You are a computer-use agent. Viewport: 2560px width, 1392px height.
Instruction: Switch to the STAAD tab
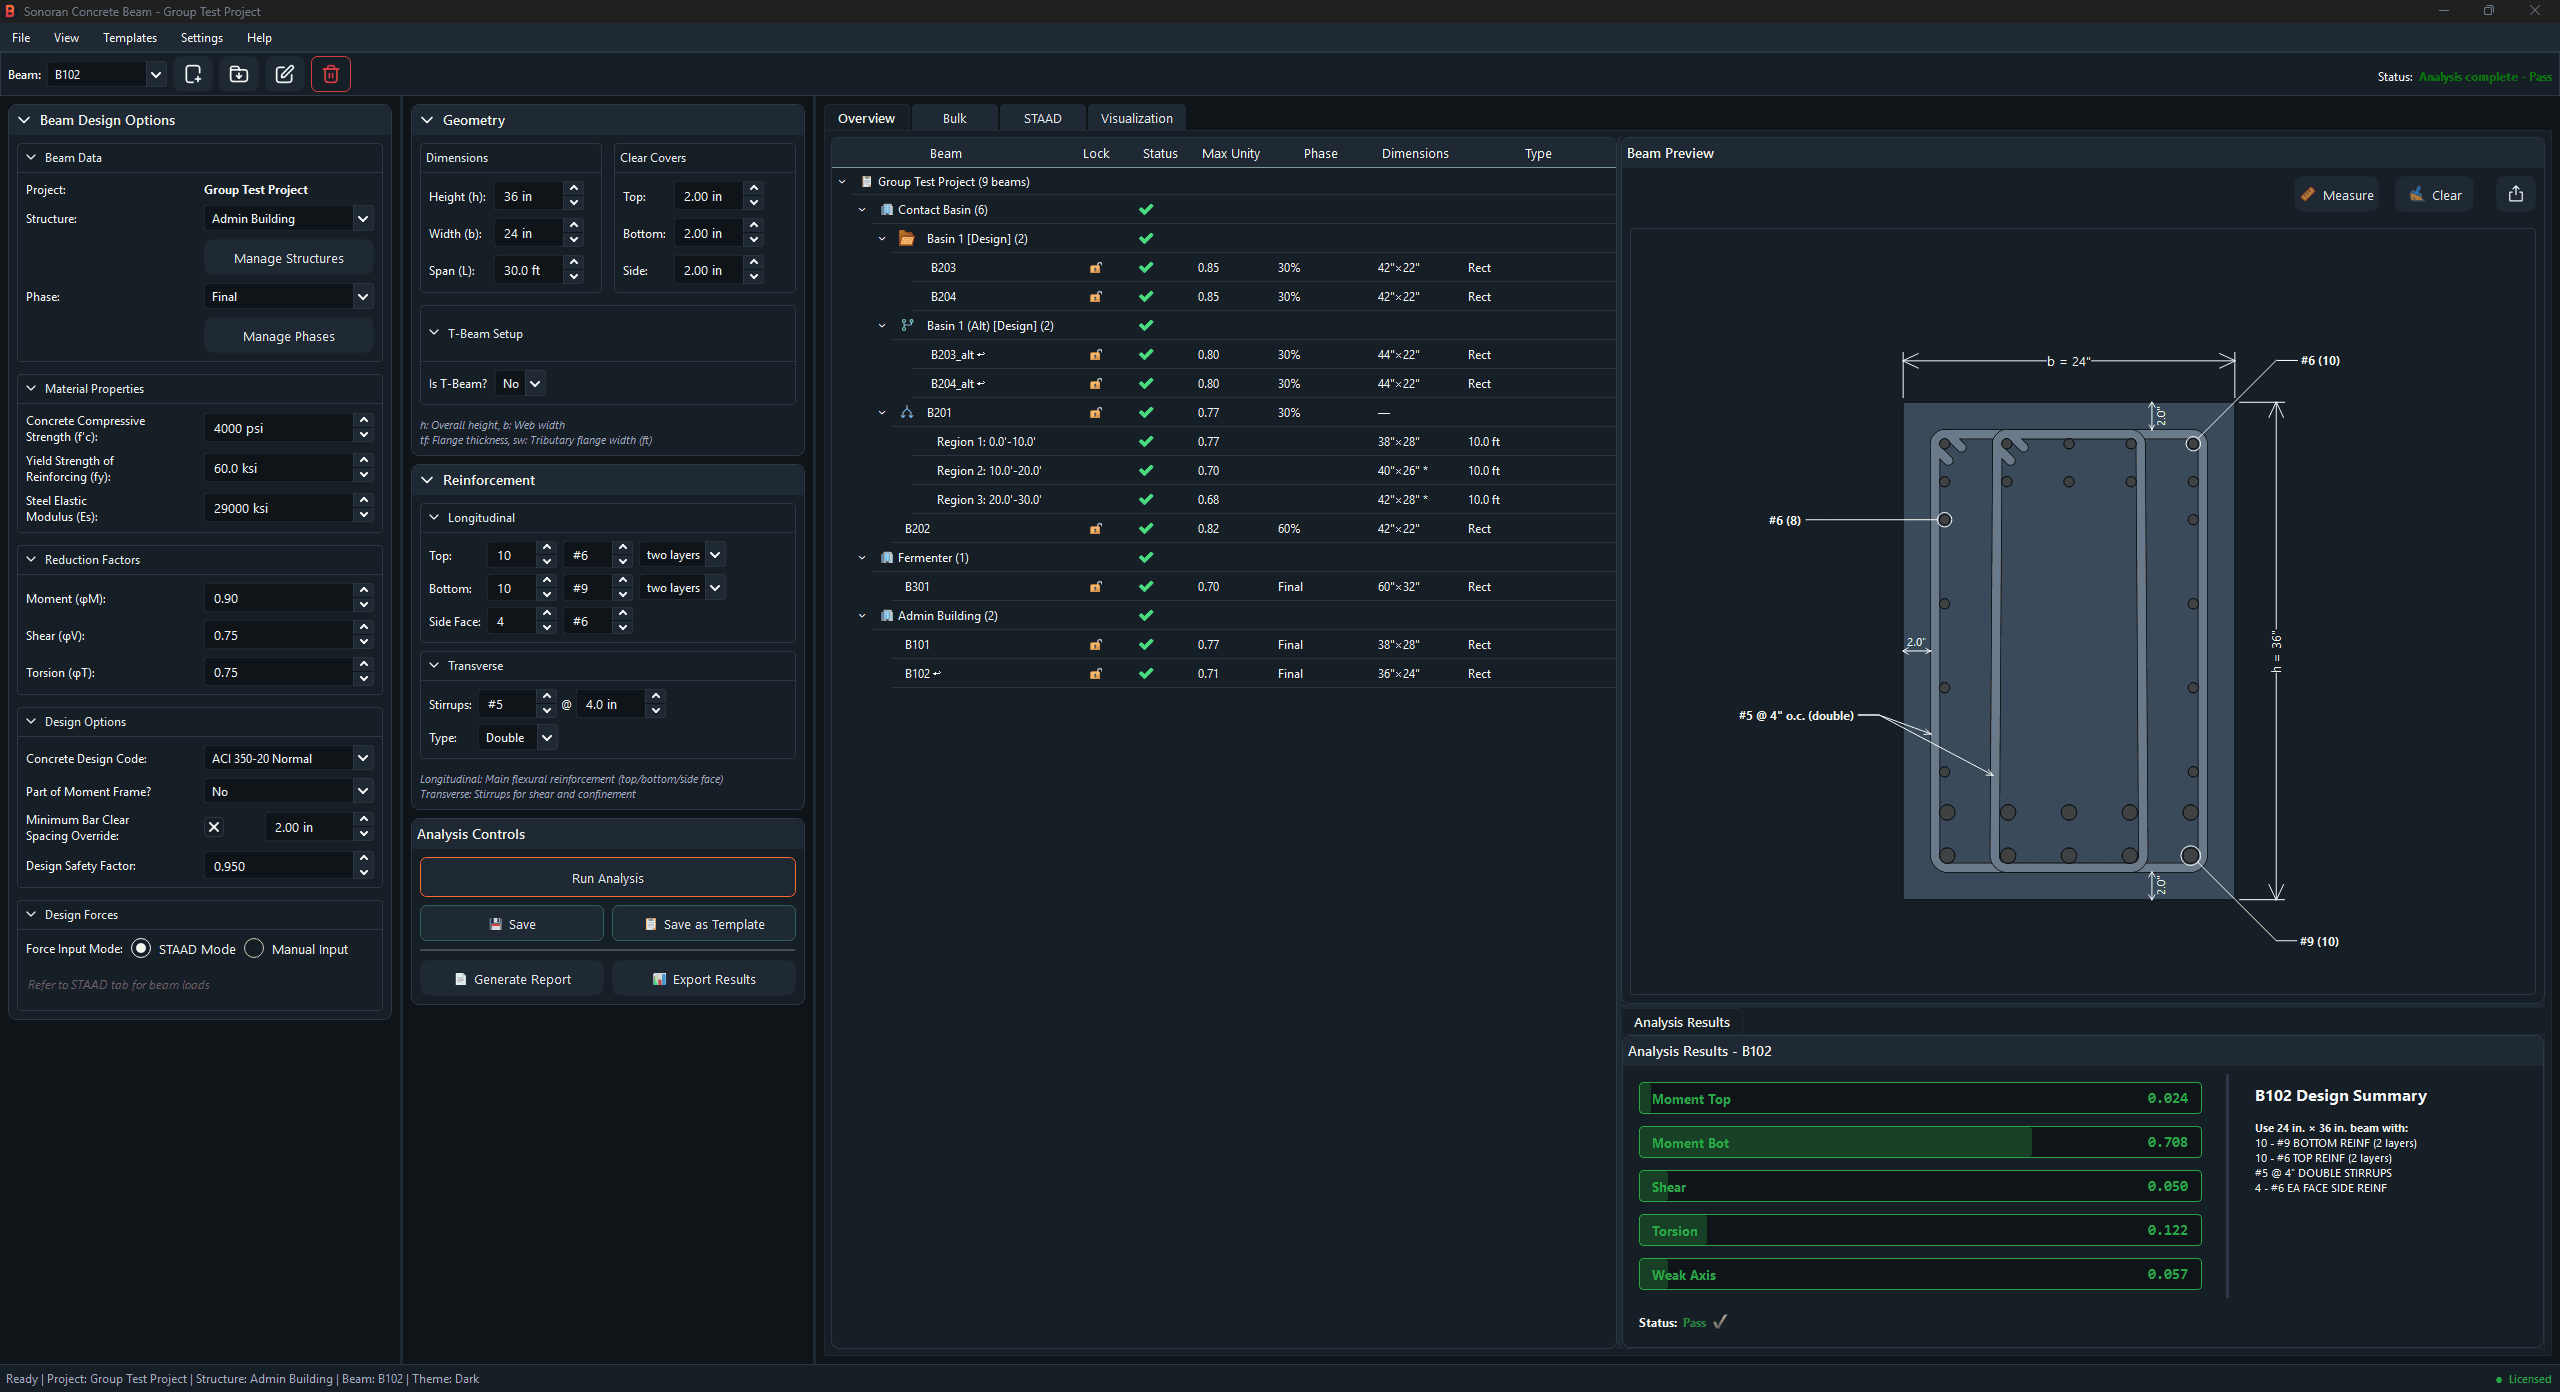click(1042, 118)
